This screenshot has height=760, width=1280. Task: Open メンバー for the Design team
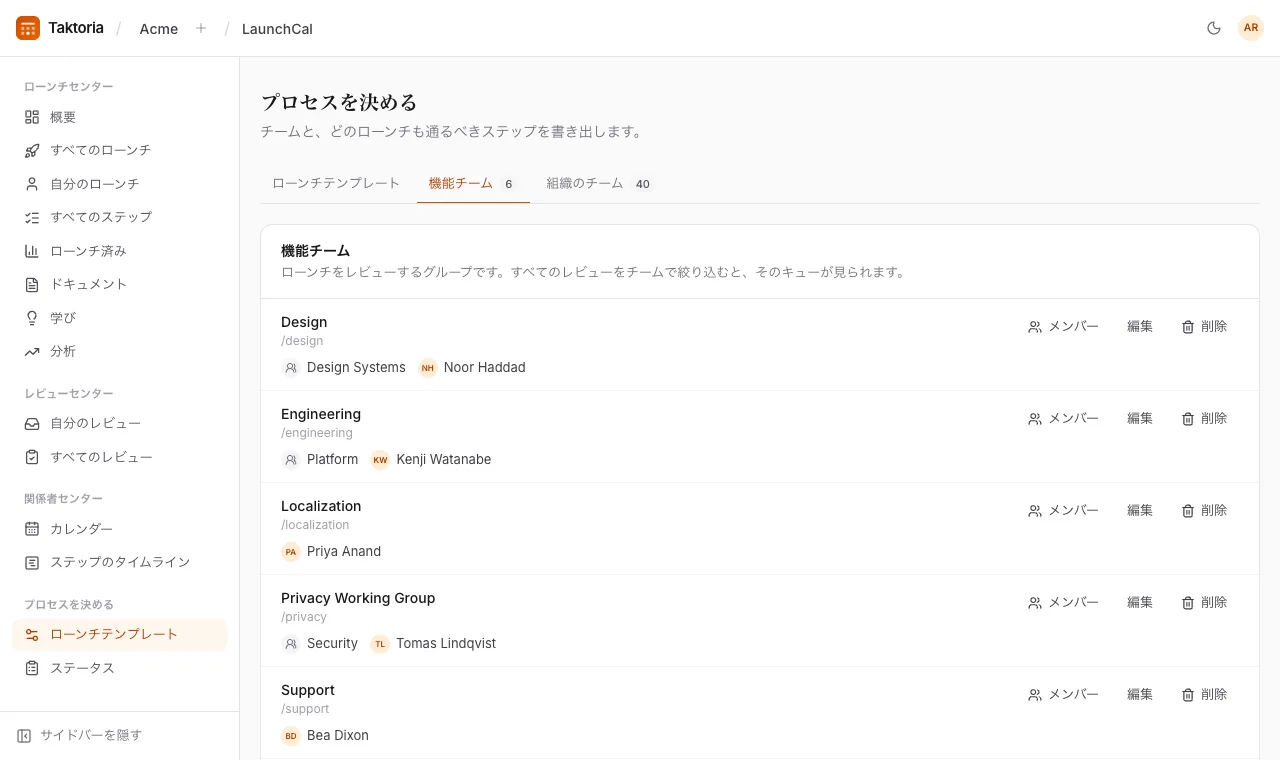[1063, 326]
